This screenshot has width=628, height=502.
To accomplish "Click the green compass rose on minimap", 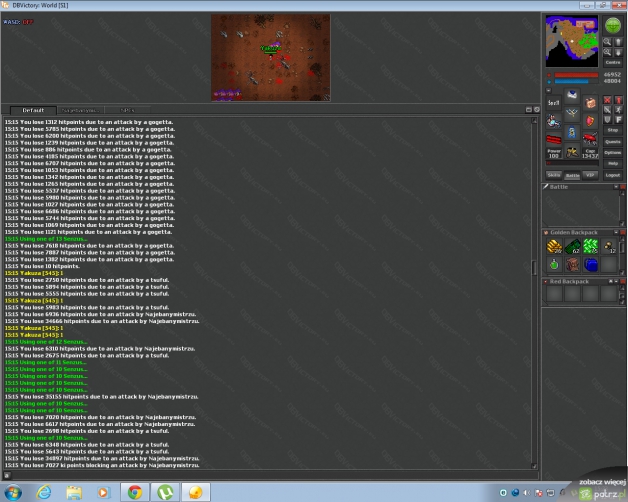I will [612, 26].
